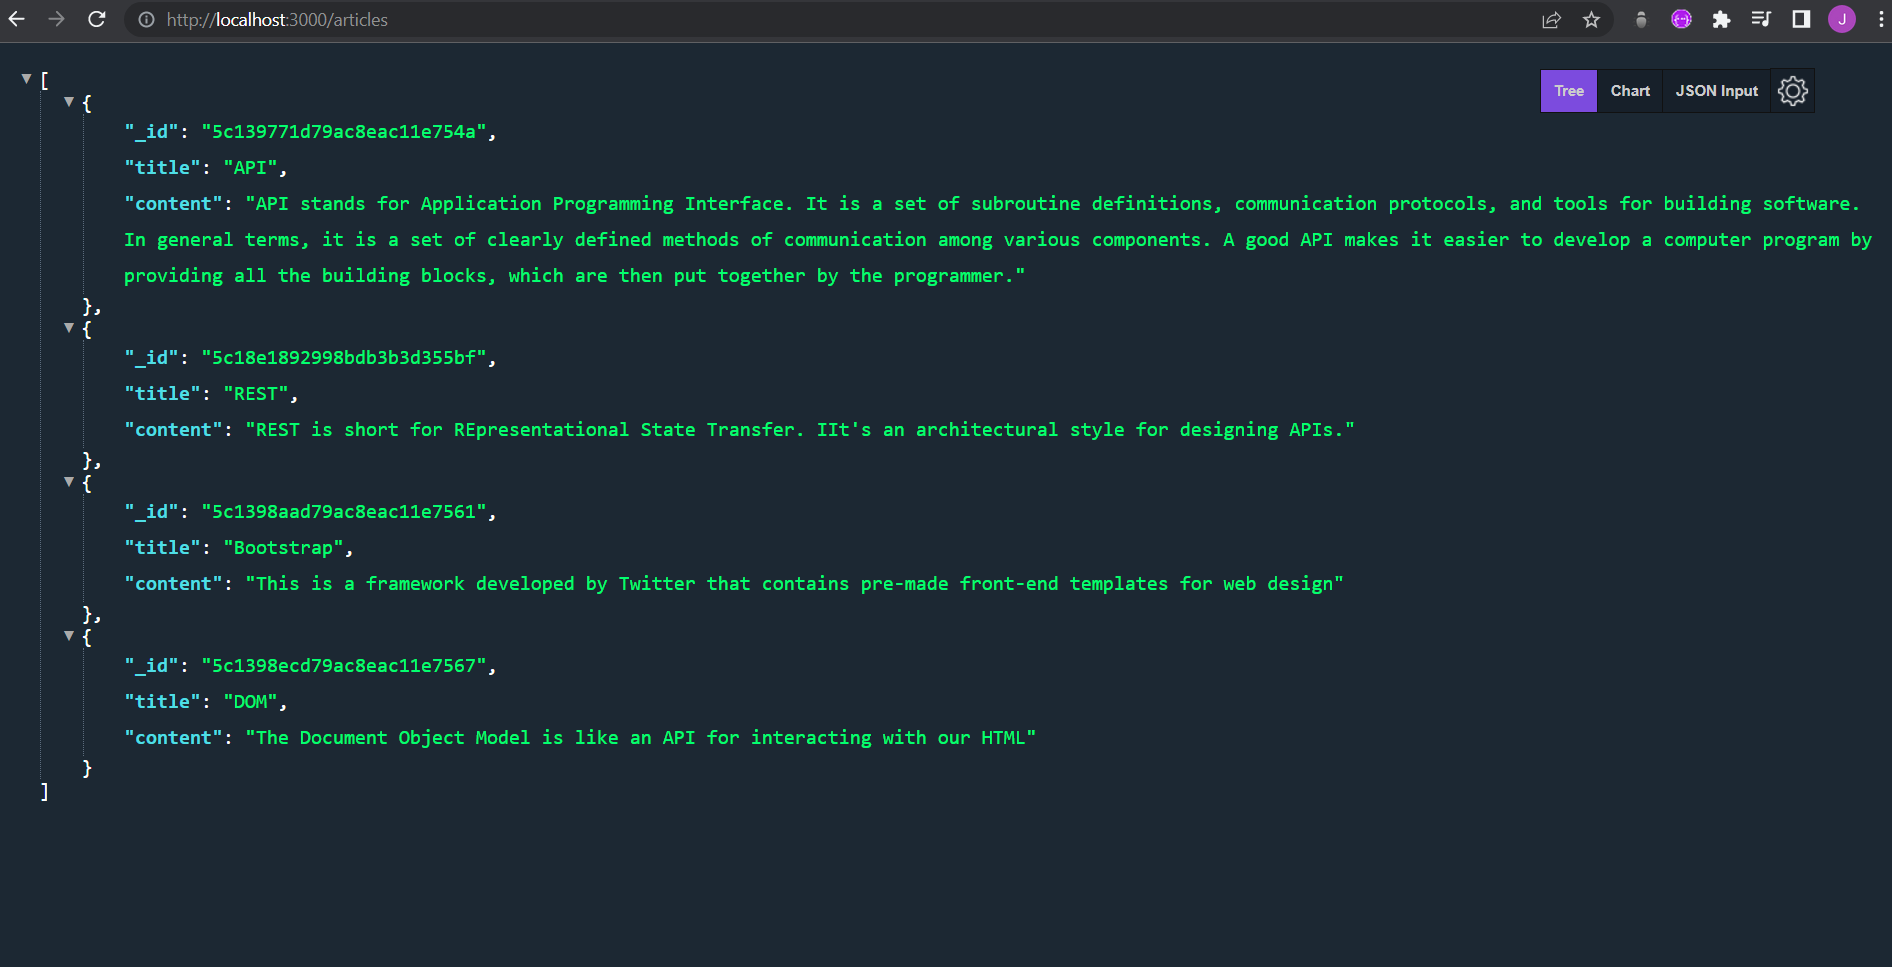Click the purple JSON viewer extension icon
This screenshot has height=967, width=1892.
point(1680,19)
